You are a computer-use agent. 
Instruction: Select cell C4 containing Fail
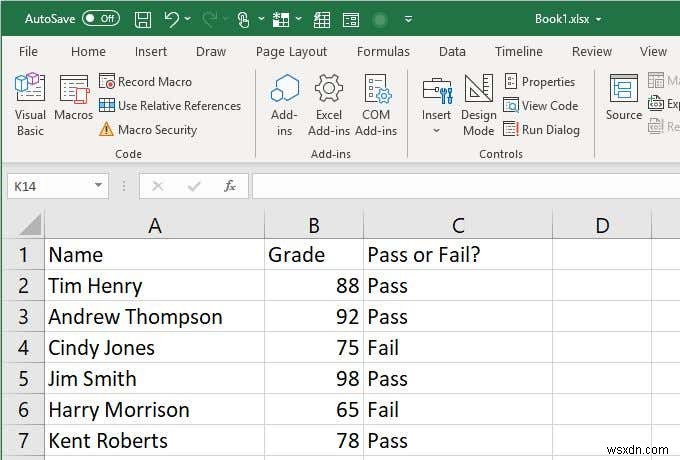pos(458,348)
